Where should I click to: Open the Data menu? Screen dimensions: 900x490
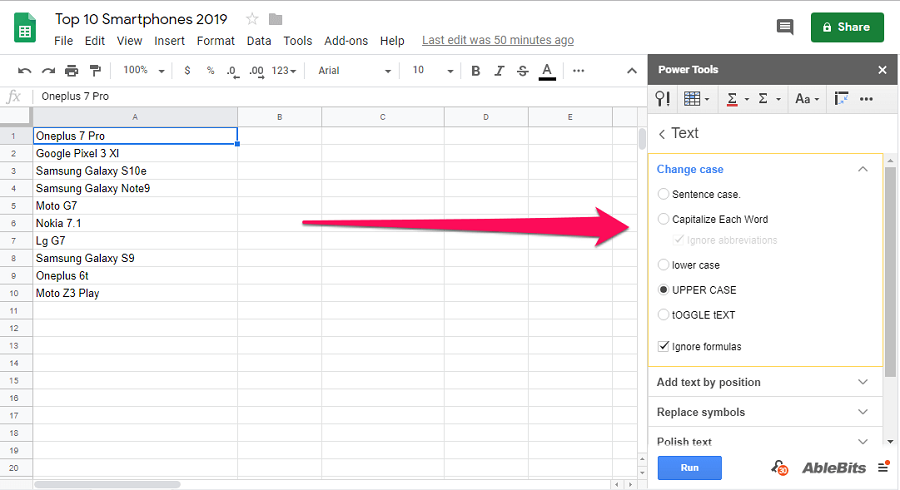point(259,41)
